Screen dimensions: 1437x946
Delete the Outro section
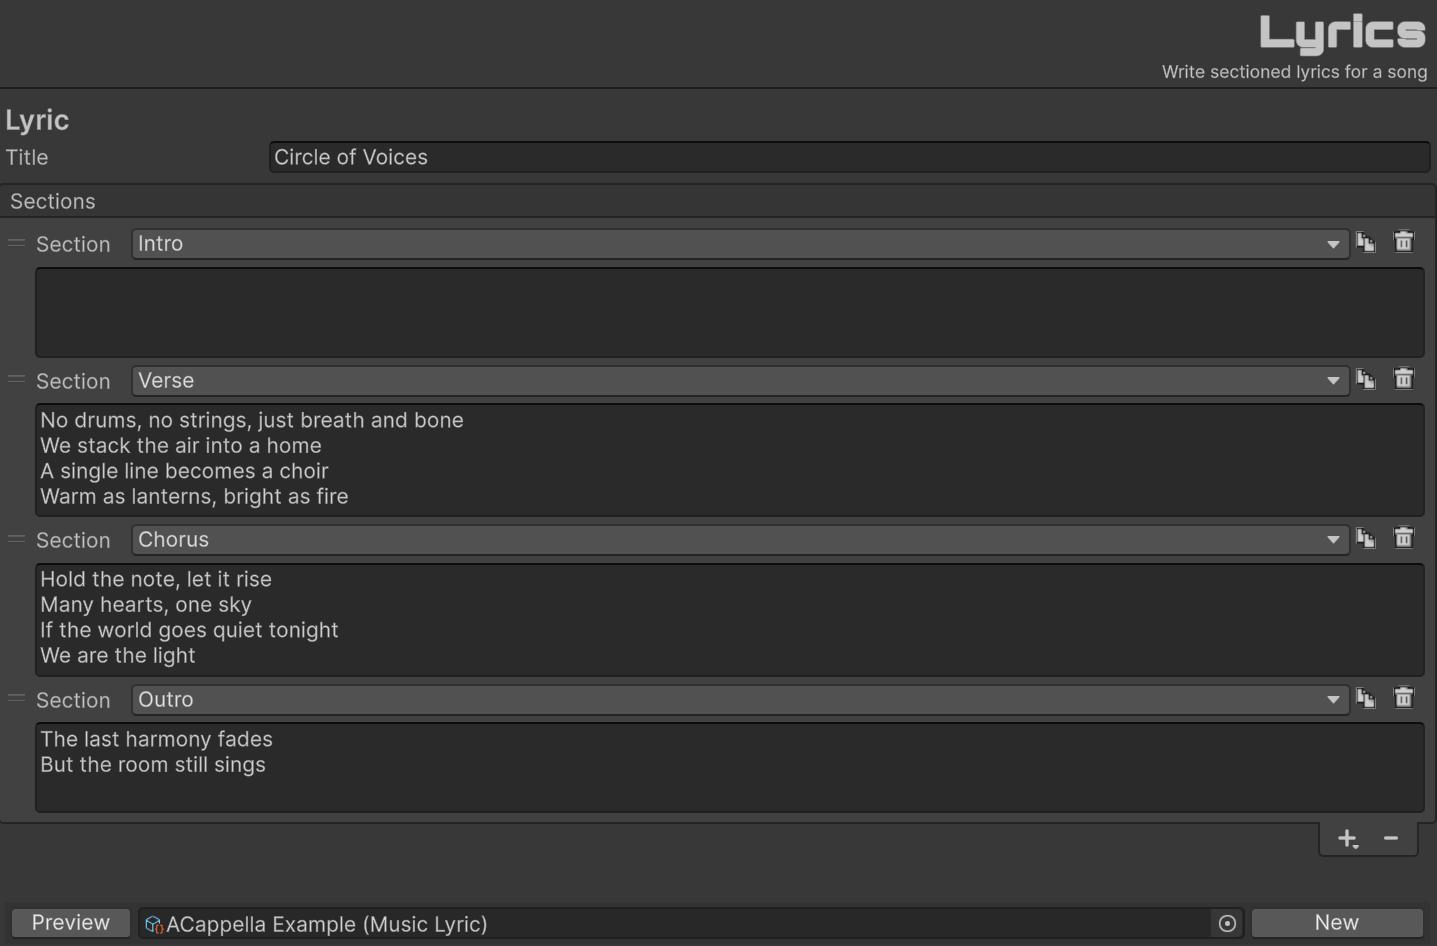click(1404, 698)
